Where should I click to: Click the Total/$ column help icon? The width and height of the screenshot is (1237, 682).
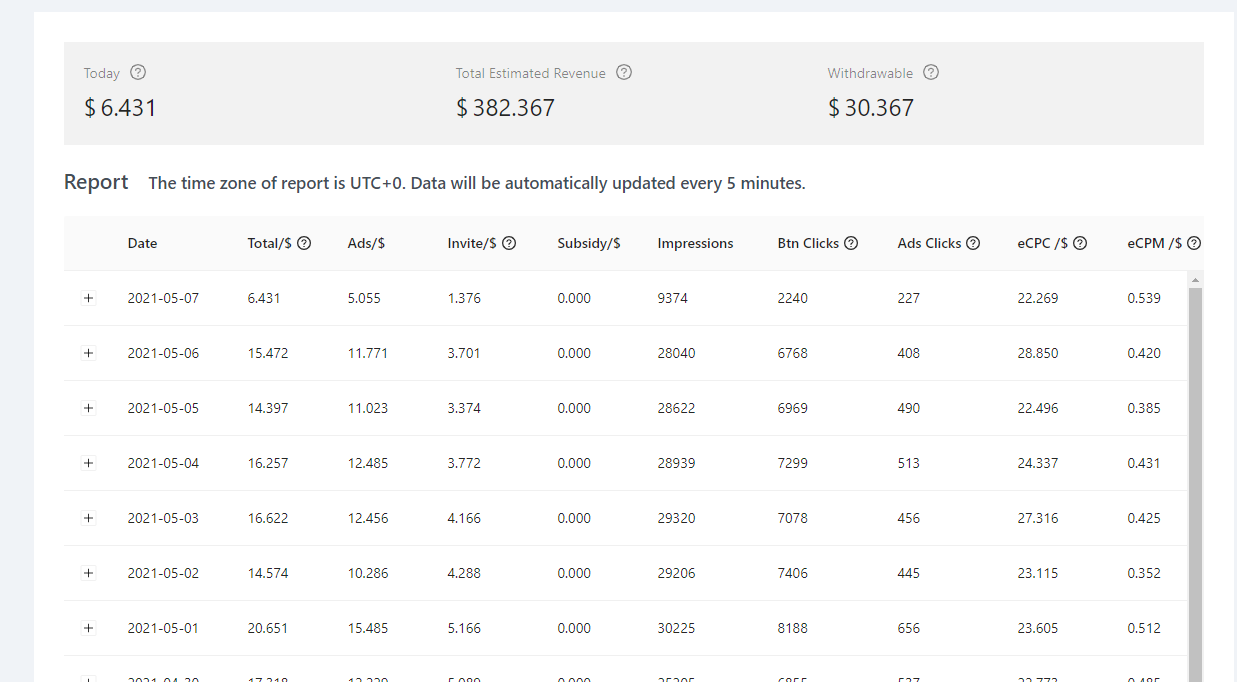pos(304,243)
